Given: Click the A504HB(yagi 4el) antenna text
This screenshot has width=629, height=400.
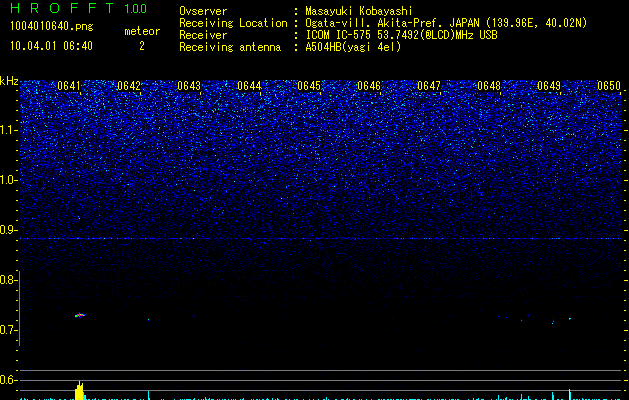Looking at the screenshot, I should (x=353, y=47).
